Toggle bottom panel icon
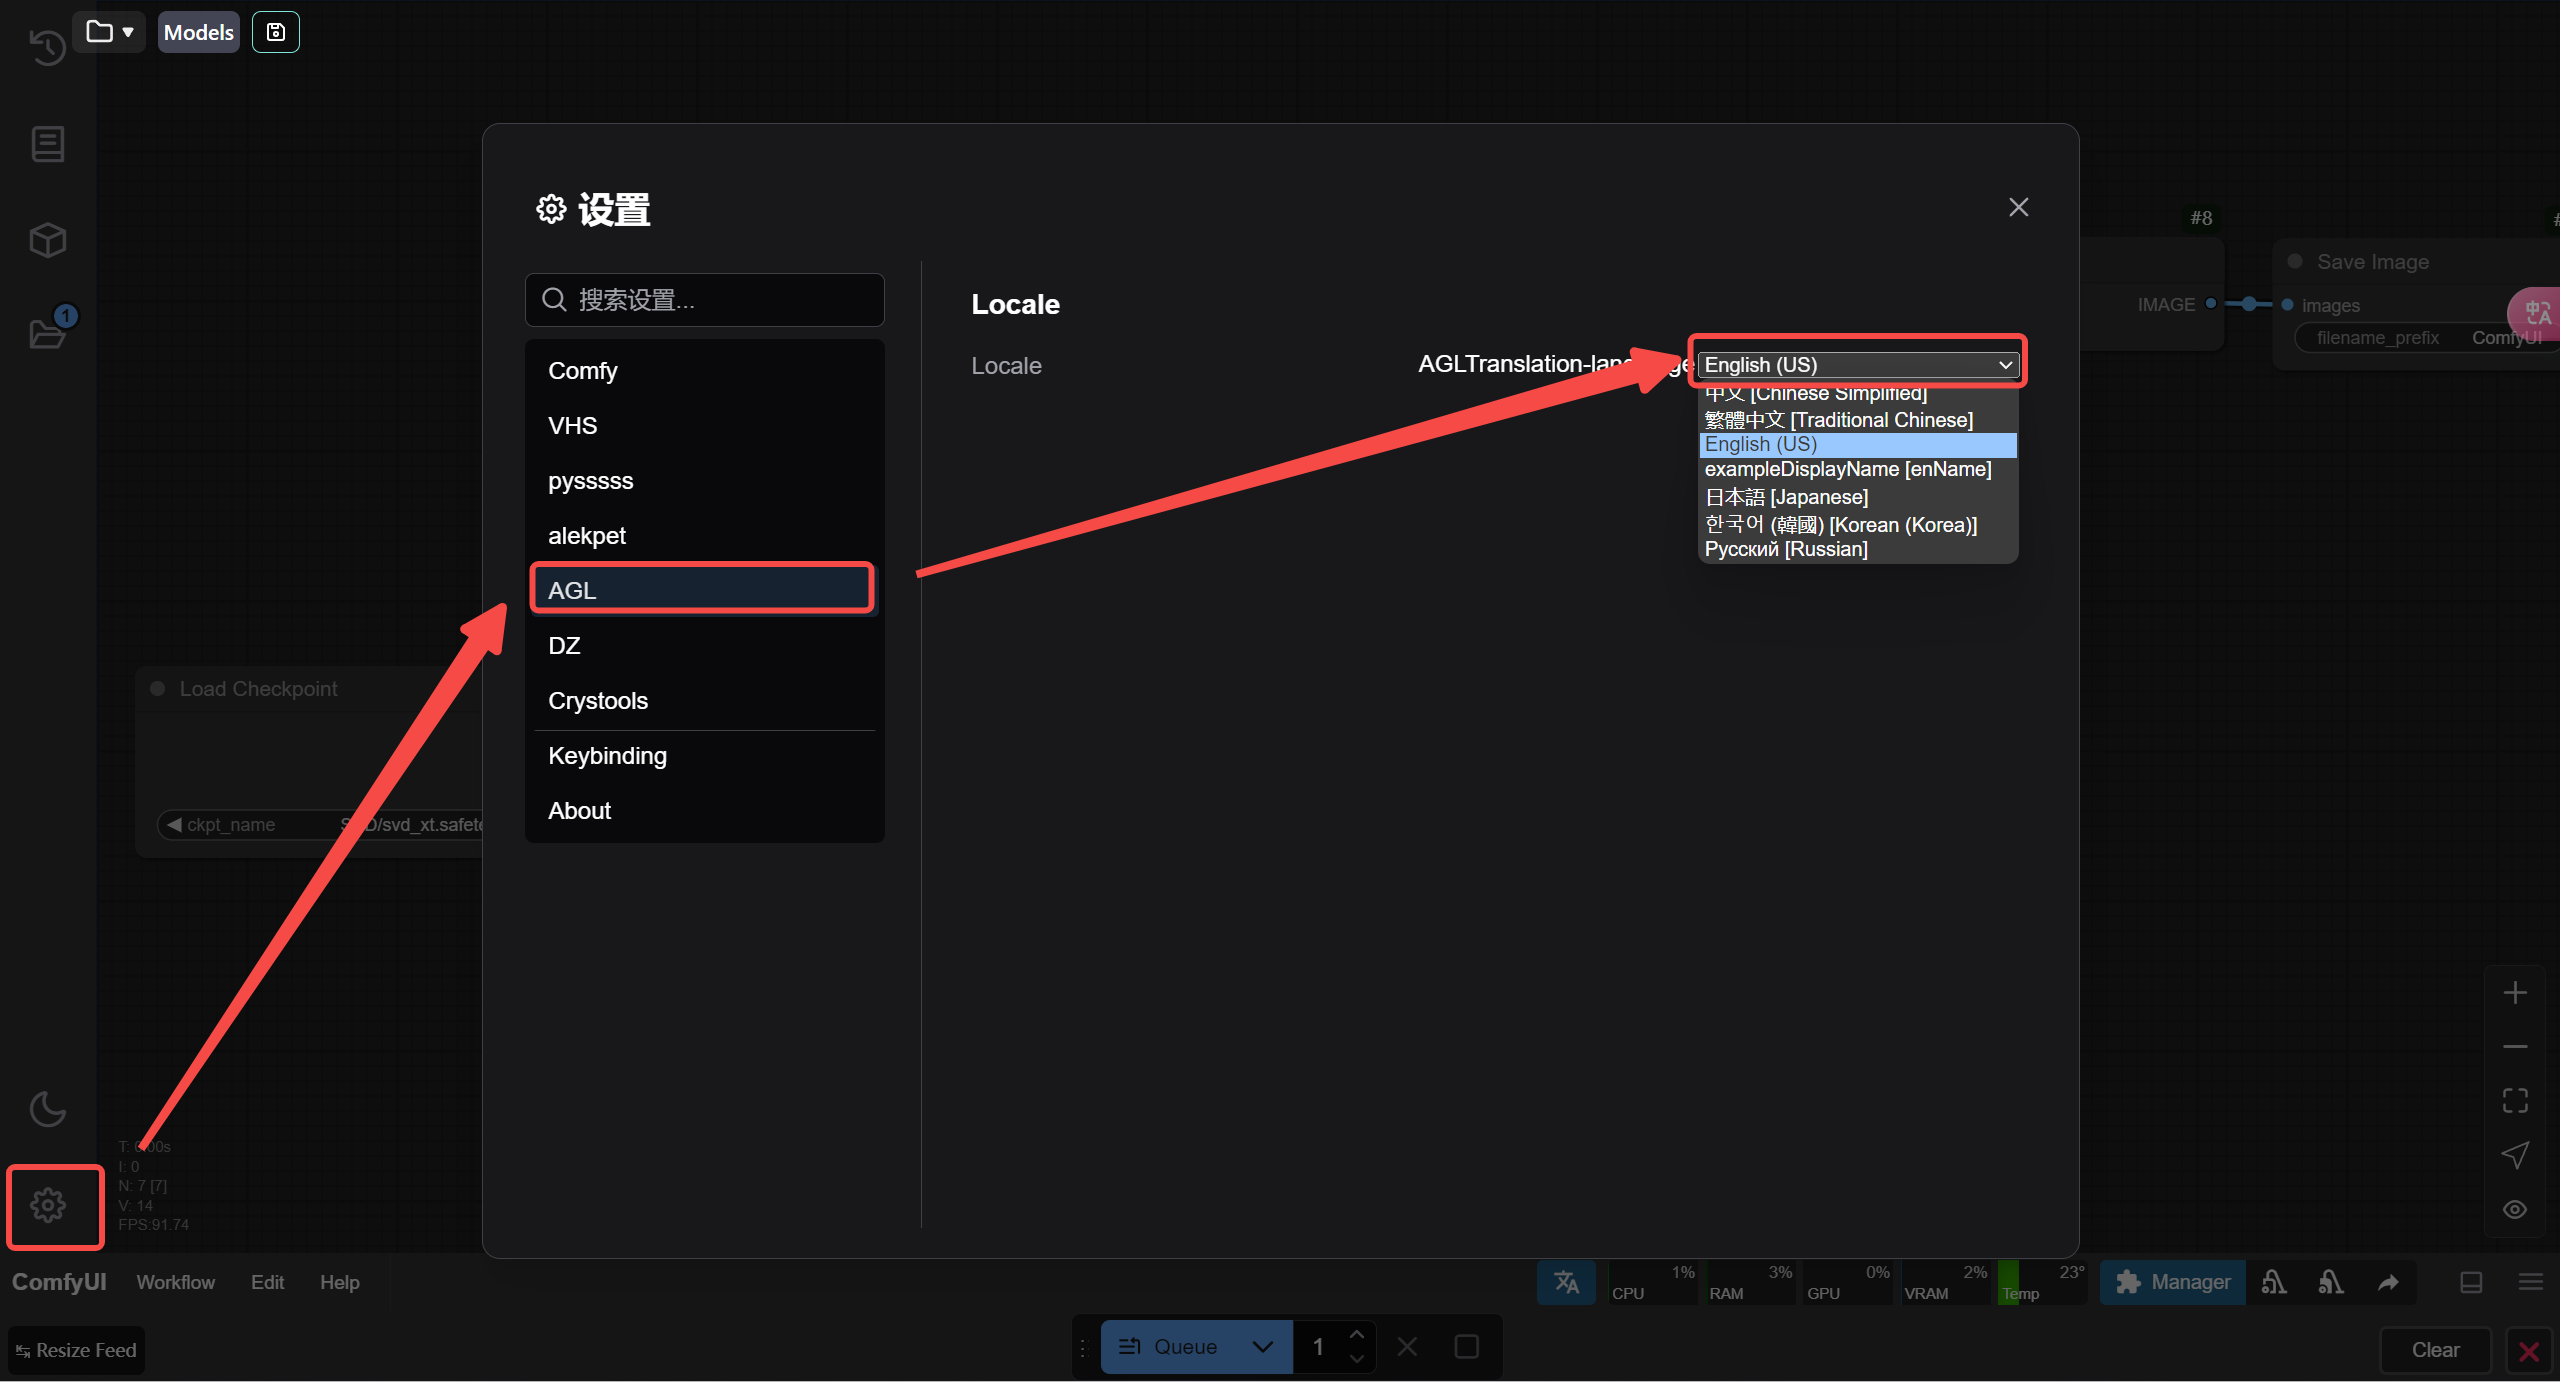Screen dimensions: 2560x1382 pyautogui.click(x=2471, y=1282)
